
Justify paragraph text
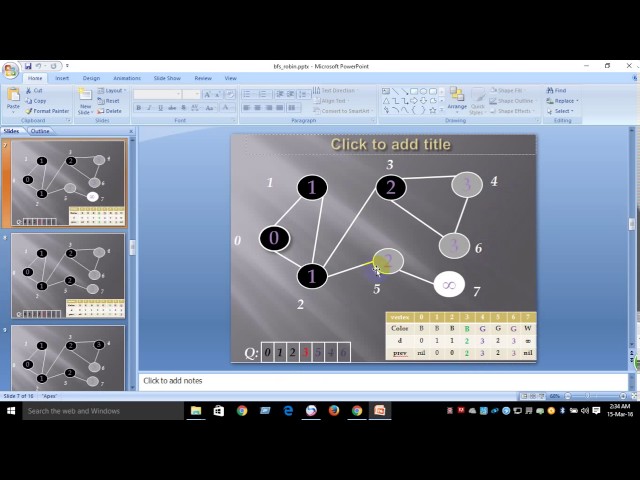pos(280,108)
